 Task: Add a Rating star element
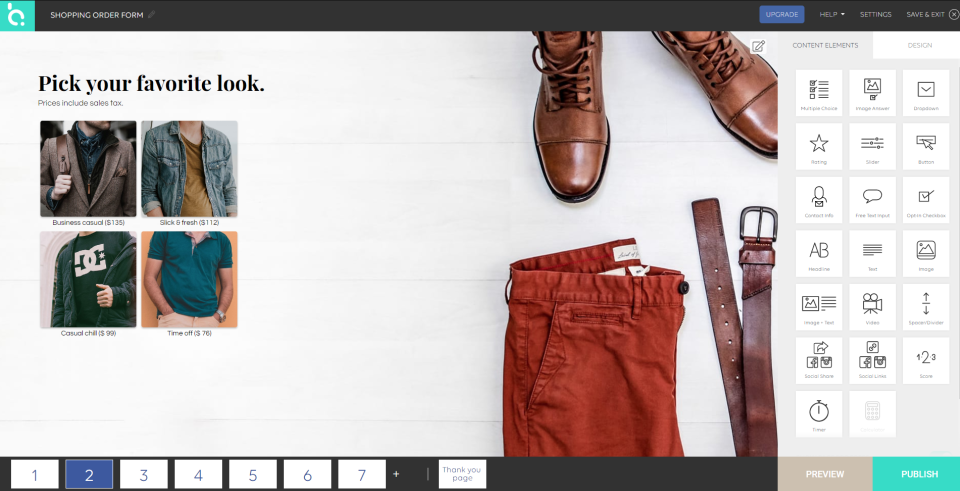[x=818, y=147]
